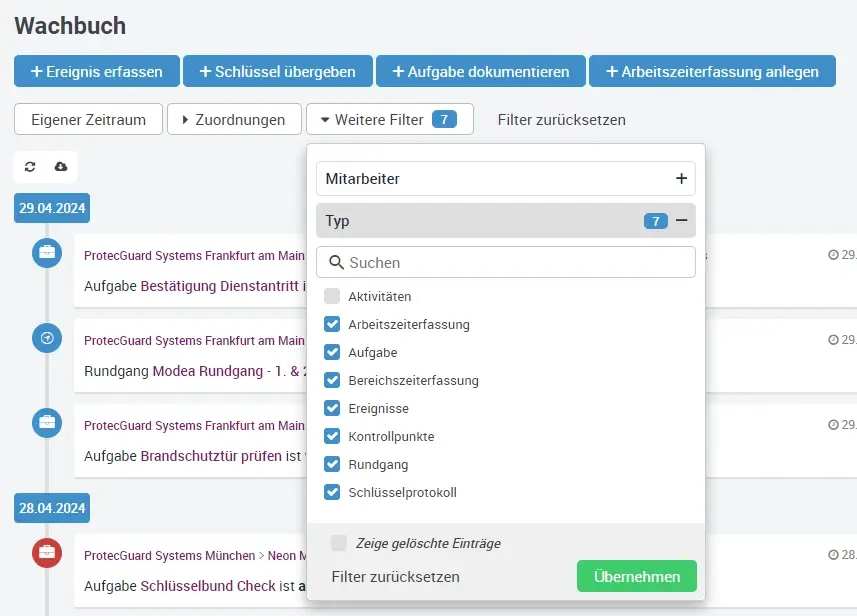Image resolution: width=857 pixels, height=616 pixels.
Task: Close the Weitere Filter dropdown
Action: point(389,120)
